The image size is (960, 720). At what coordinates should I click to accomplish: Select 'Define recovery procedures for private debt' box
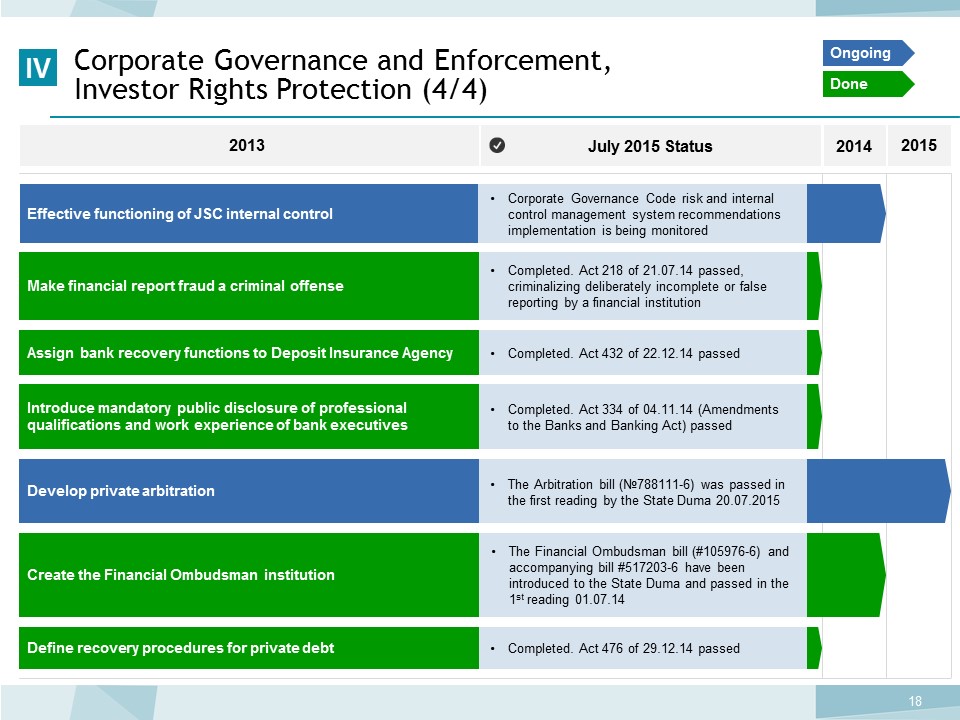coord(249,648)
